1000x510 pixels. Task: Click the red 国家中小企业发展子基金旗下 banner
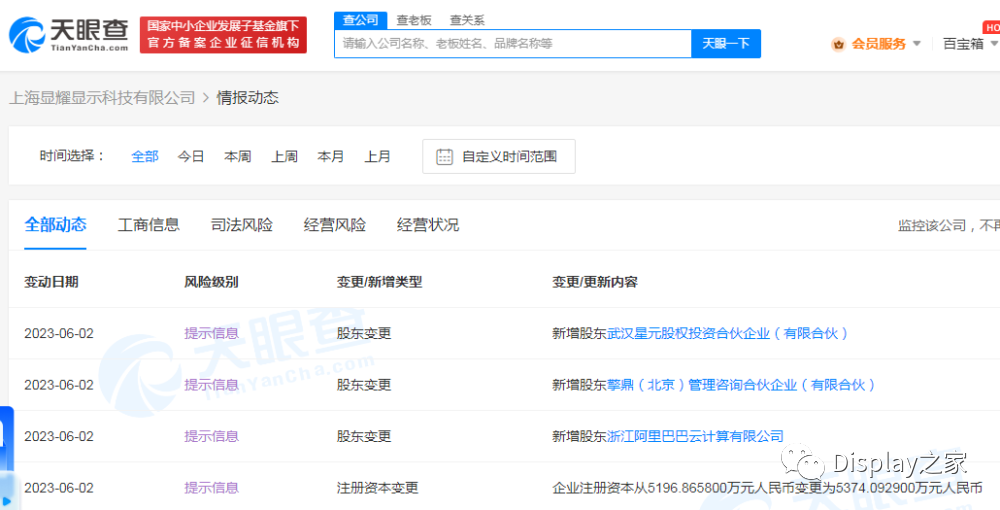coord(223,34)
